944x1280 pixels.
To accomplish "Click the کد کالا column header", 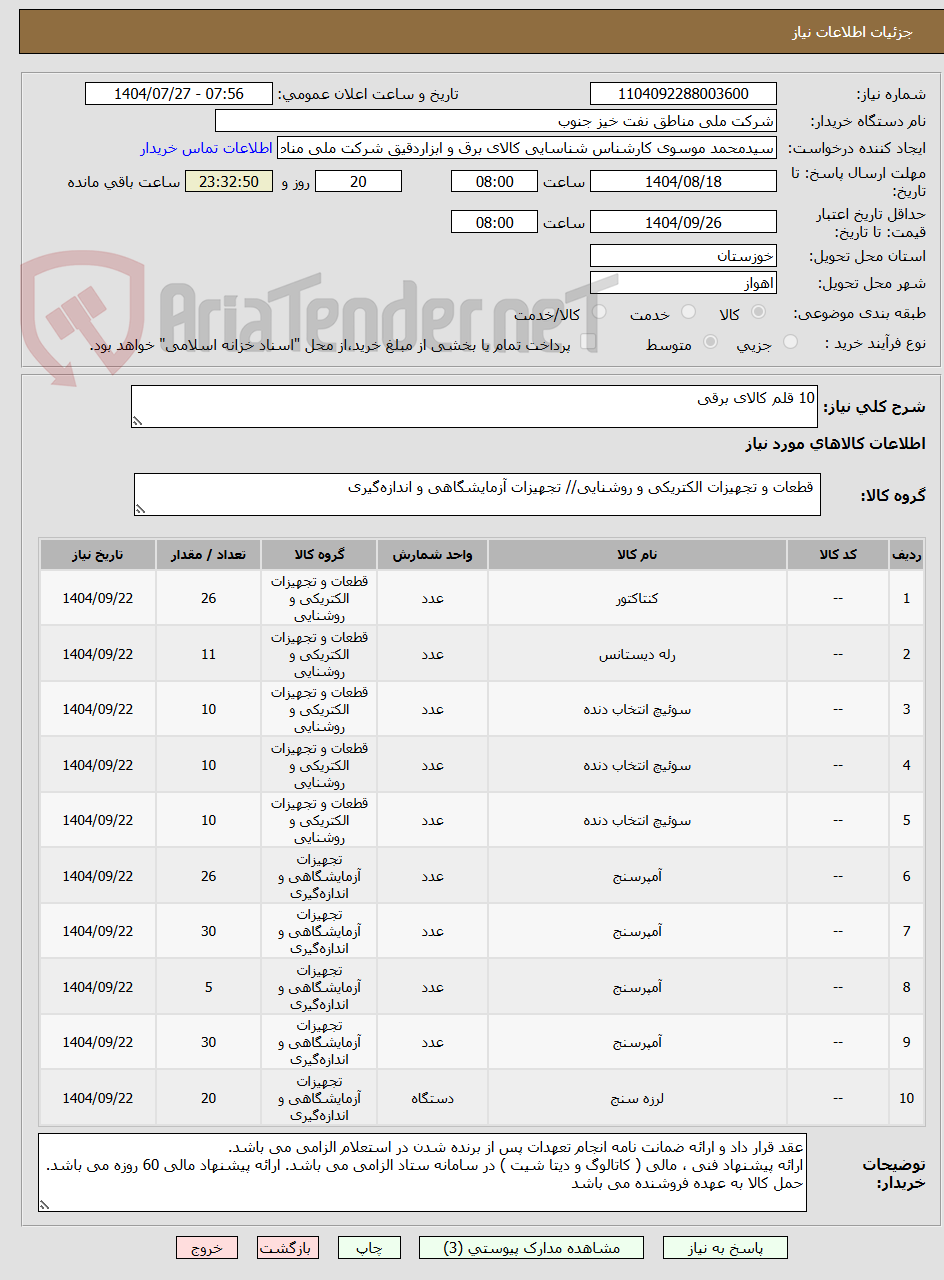I will [838, 554].
